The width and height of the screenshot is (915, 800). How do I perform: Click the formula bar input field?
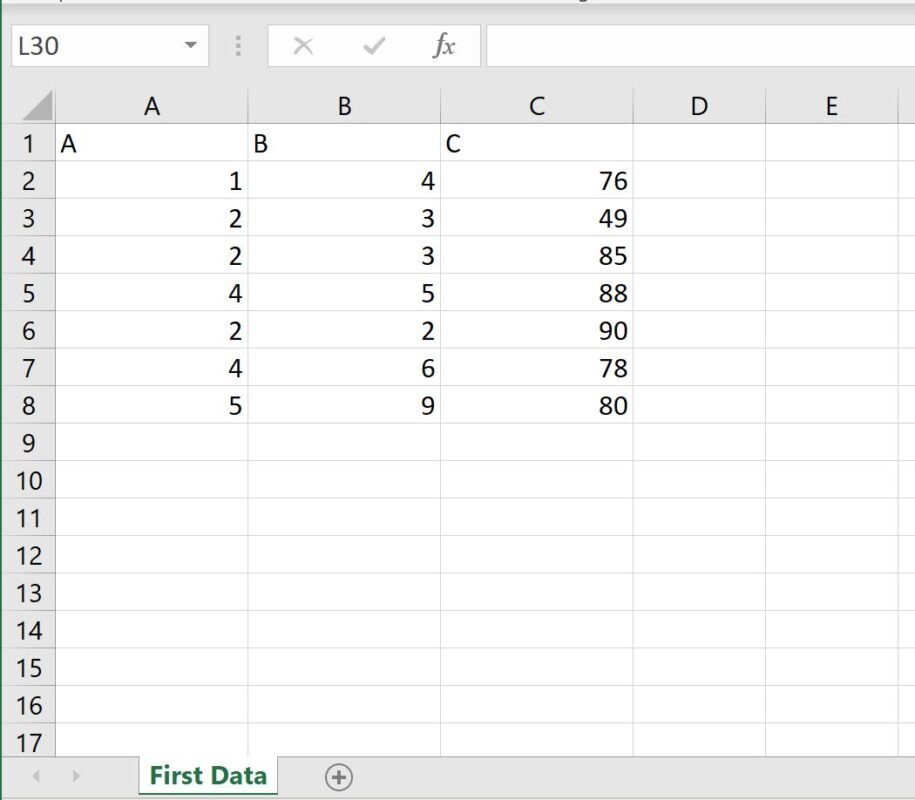coord(700,46)
